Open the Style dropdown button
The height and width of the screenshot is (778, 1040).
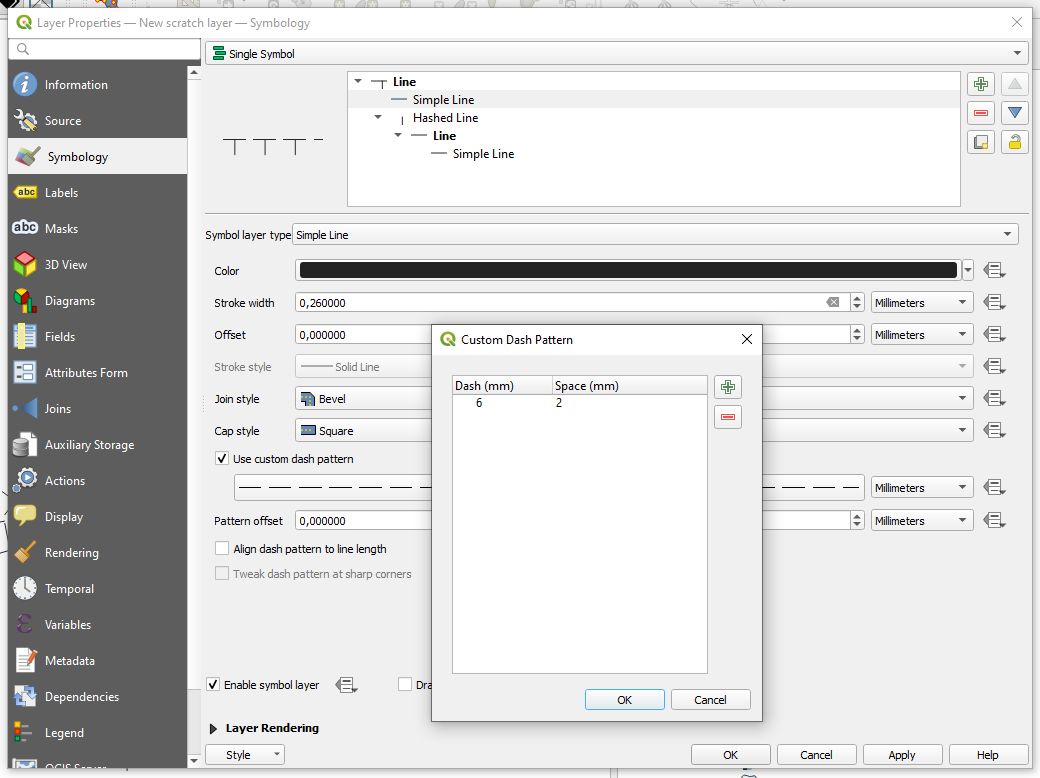[x=245, y=755]
